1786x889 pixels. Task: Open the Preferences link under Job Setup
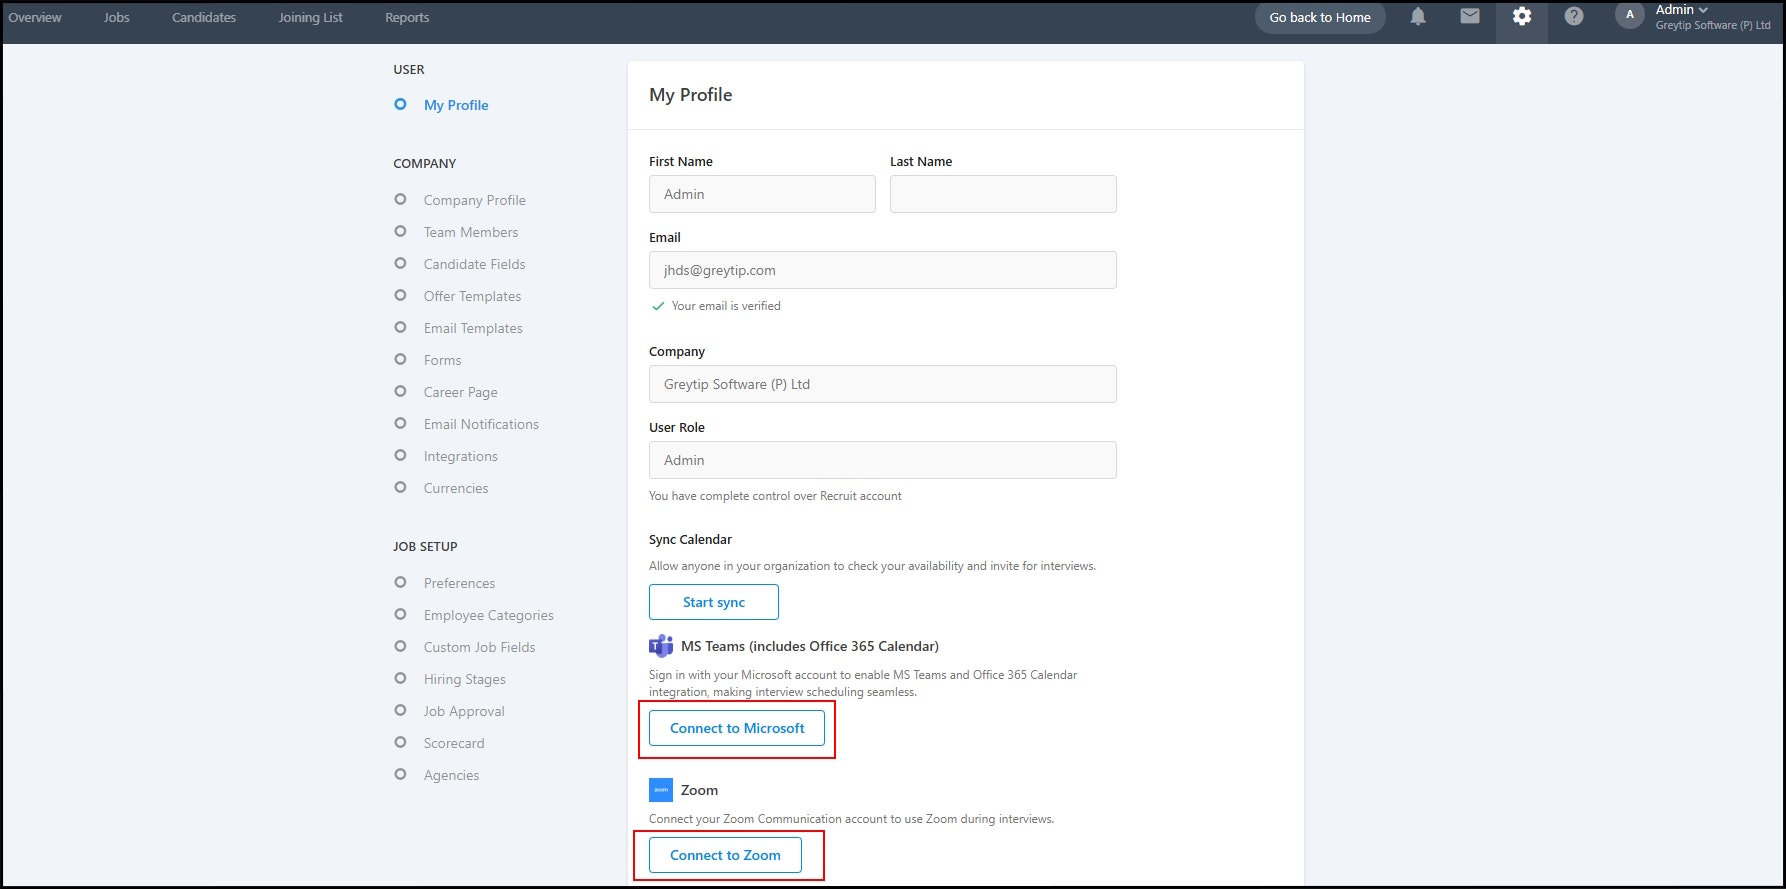(x=460, y=583)
